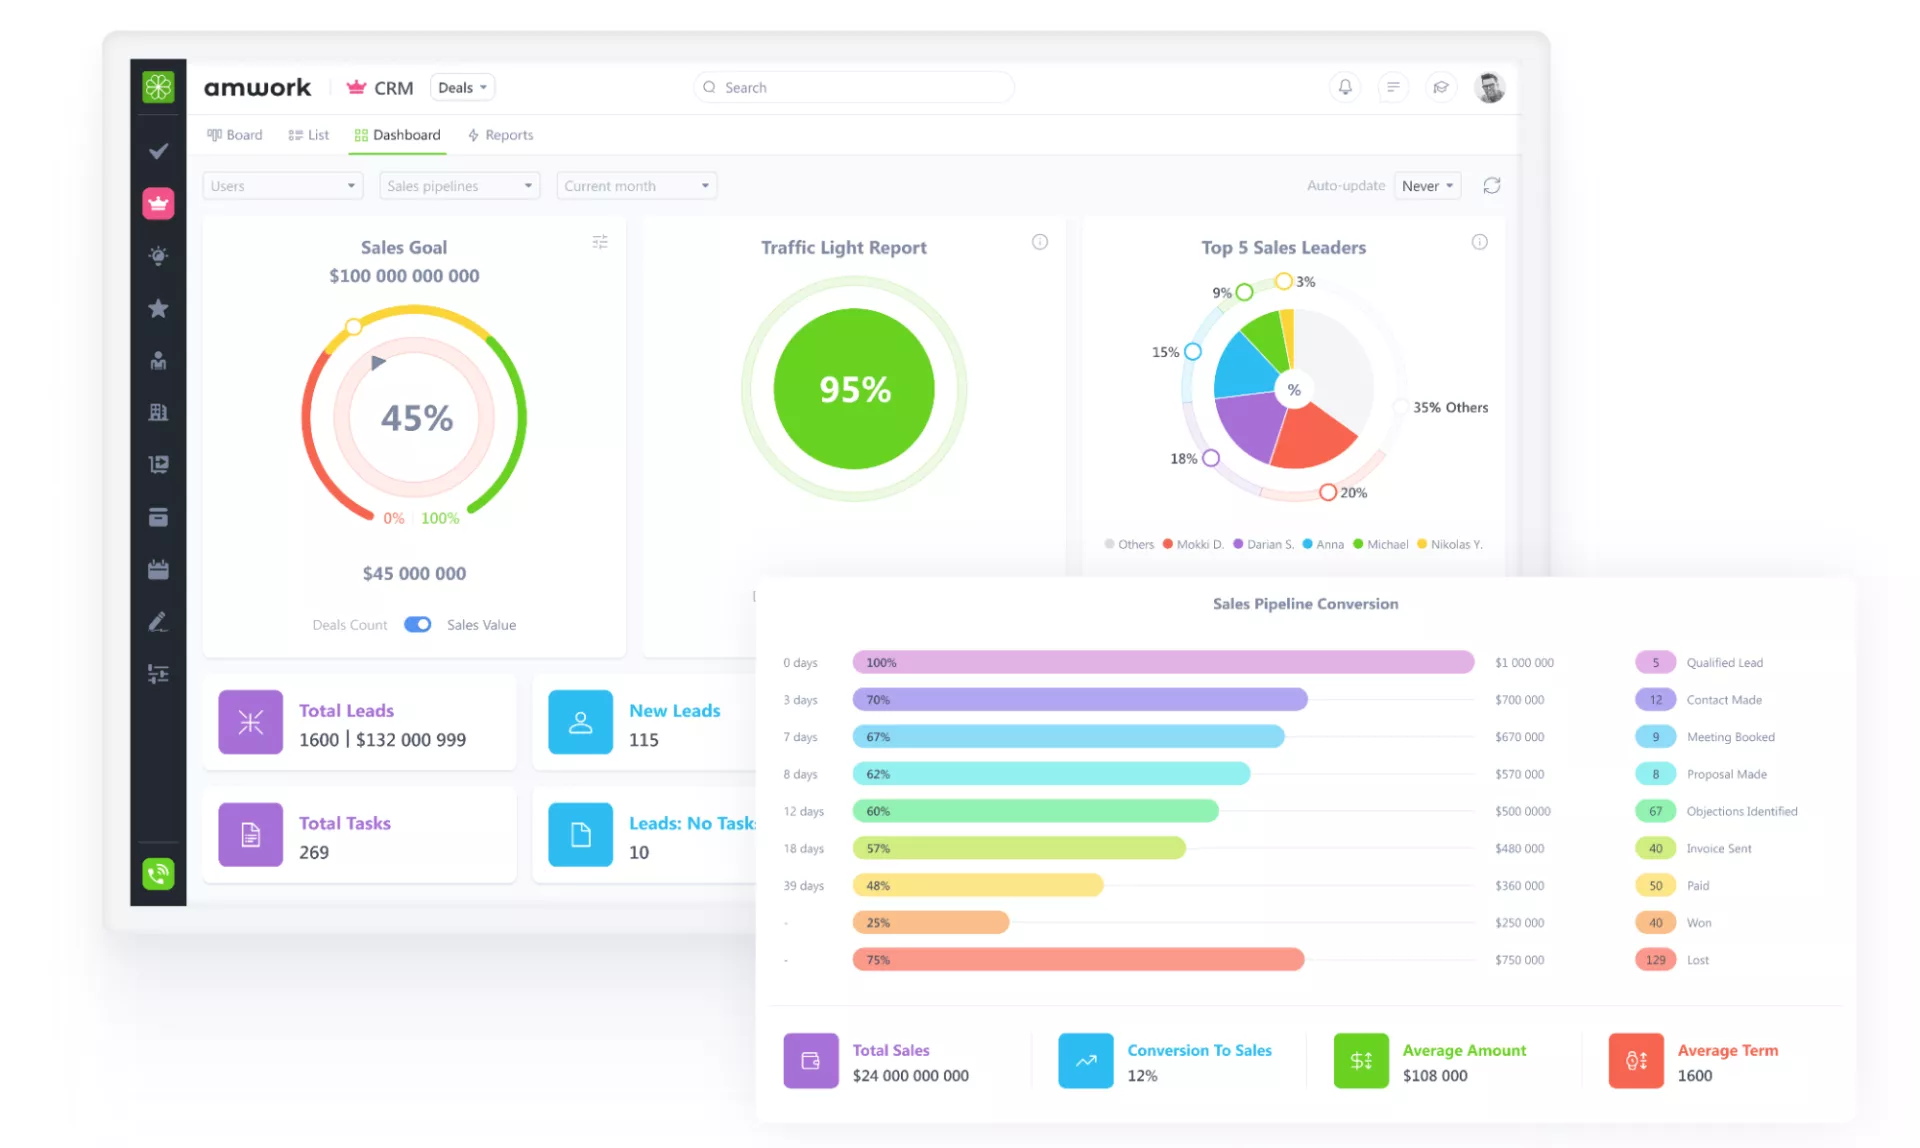Toggle Deals Count / Sales Value switch

417,624
